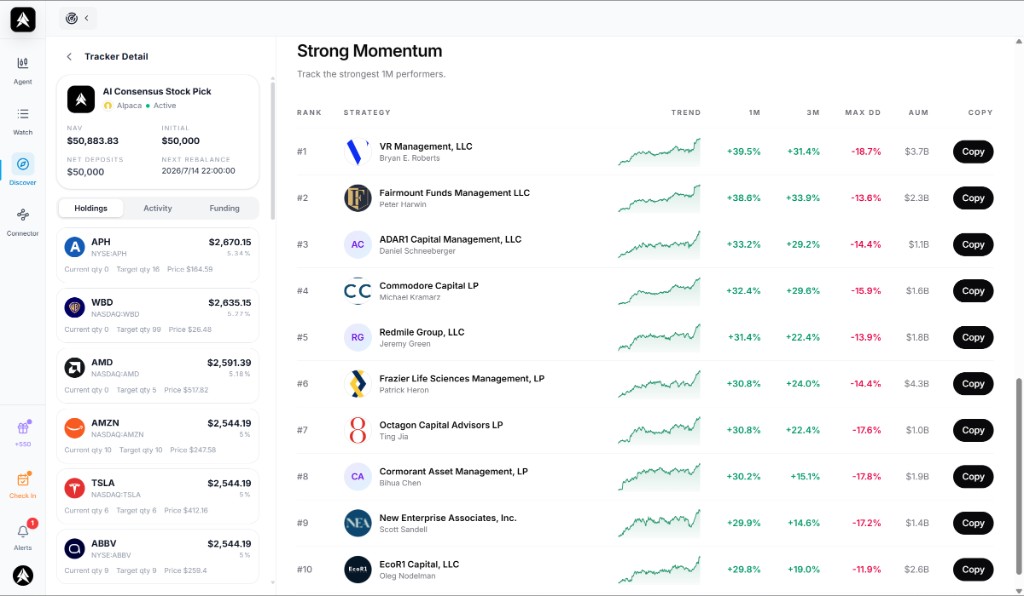Viewport: 1024px width, 596px height.
Task: Switch to the Holdings tab
Action: 91,208
